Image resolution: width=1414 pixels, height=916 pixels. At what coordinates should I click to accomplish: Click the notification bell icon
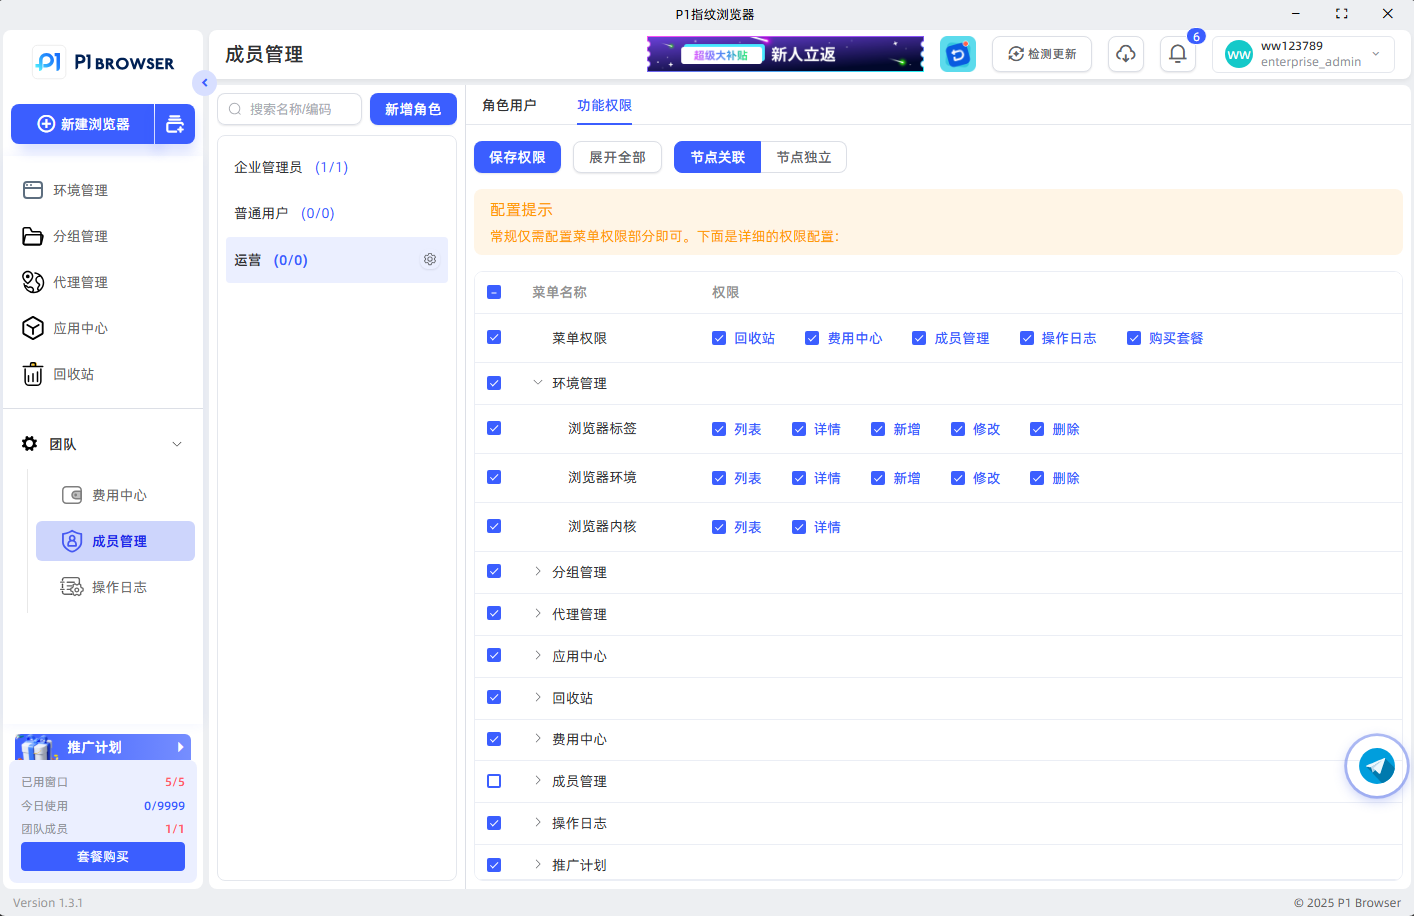tap(1177, 54)
